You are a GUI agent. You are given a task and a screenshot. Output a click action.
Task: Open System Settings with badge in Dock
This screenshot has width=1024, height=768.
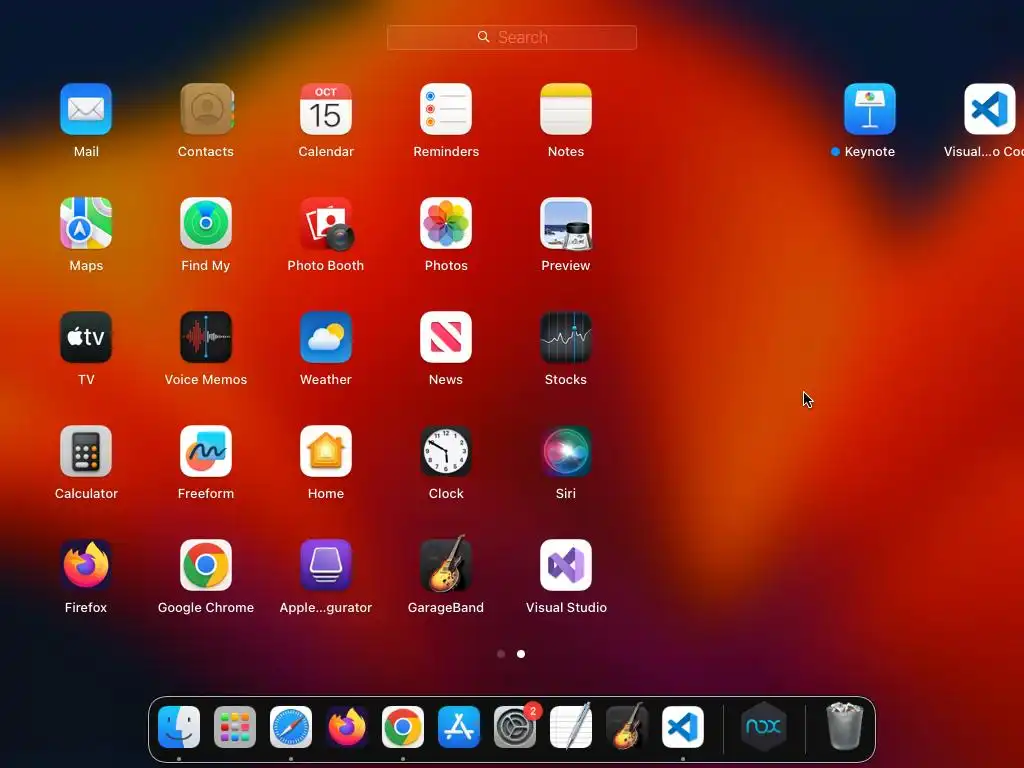tap(515, 727)
